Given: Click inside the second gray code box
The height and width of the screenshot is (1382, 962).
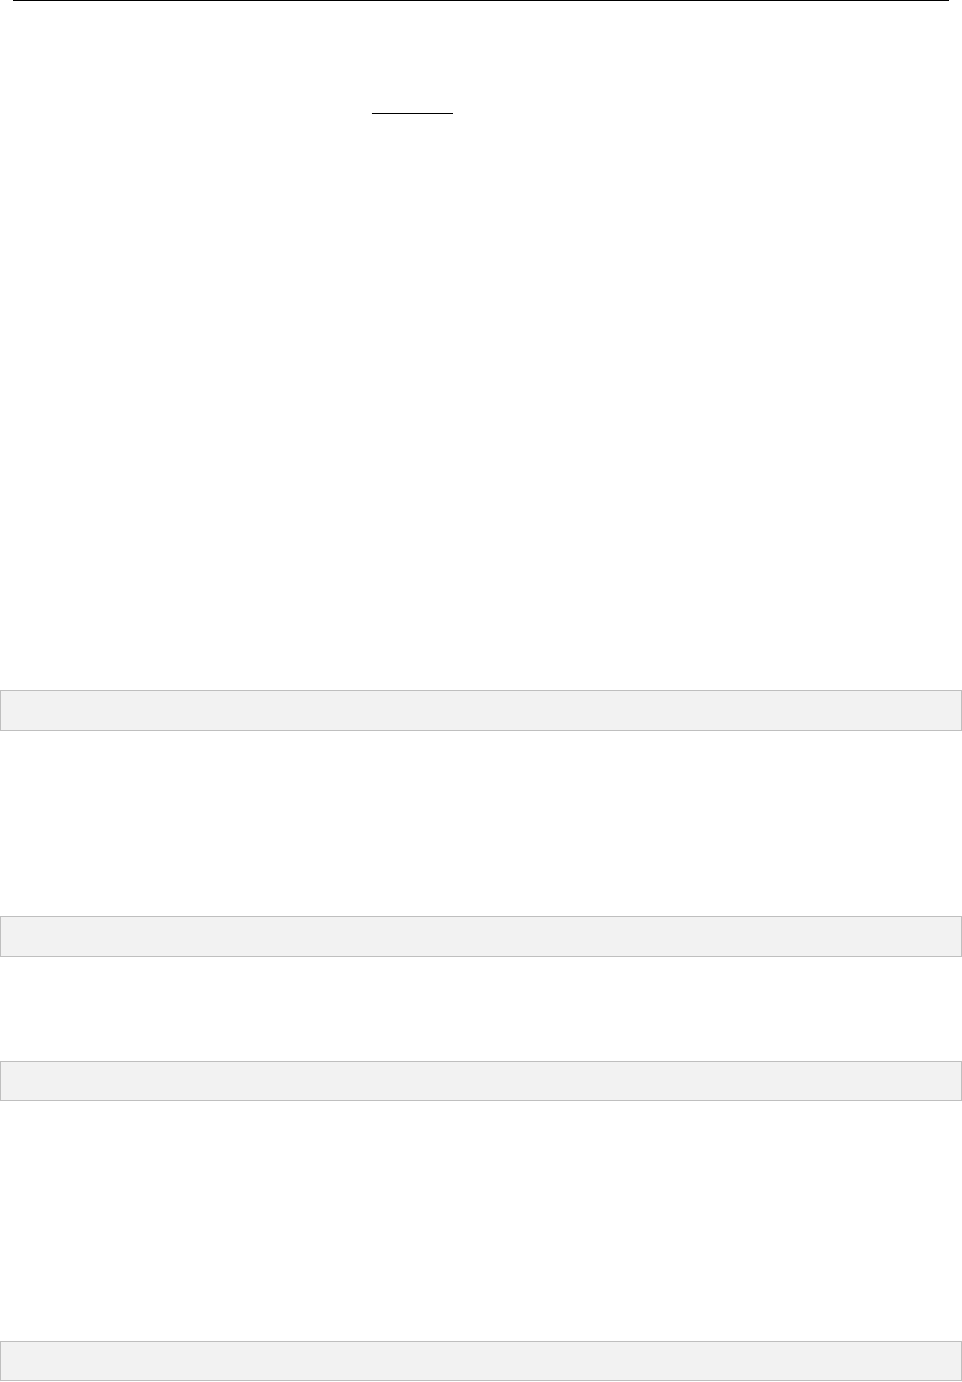Looking at the screenshot, I should tap(481, 936).
